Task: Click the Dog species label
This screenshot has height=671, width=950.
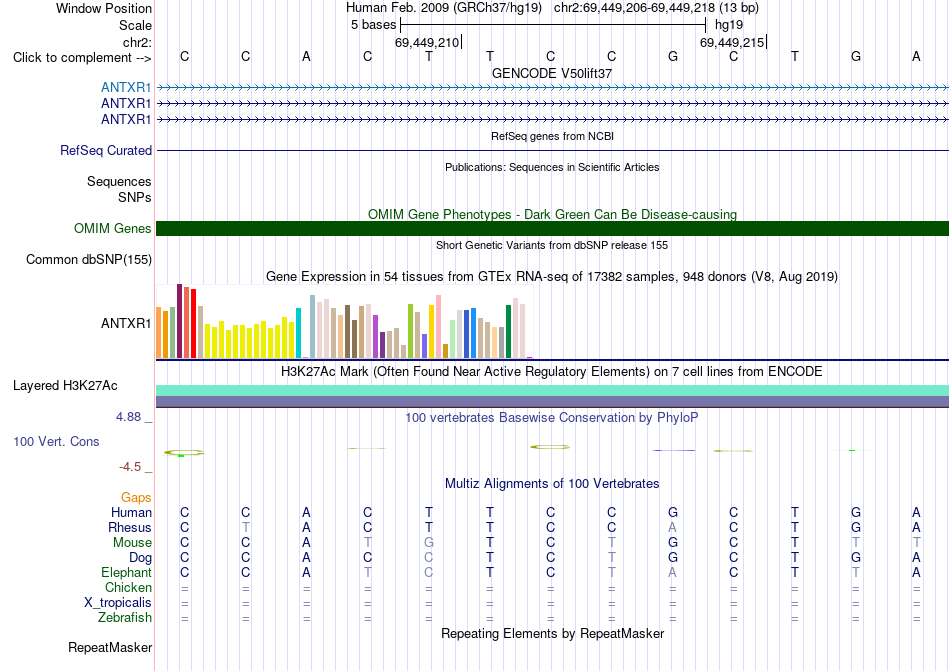Action: pyautogui.click(x=141, y=557)
